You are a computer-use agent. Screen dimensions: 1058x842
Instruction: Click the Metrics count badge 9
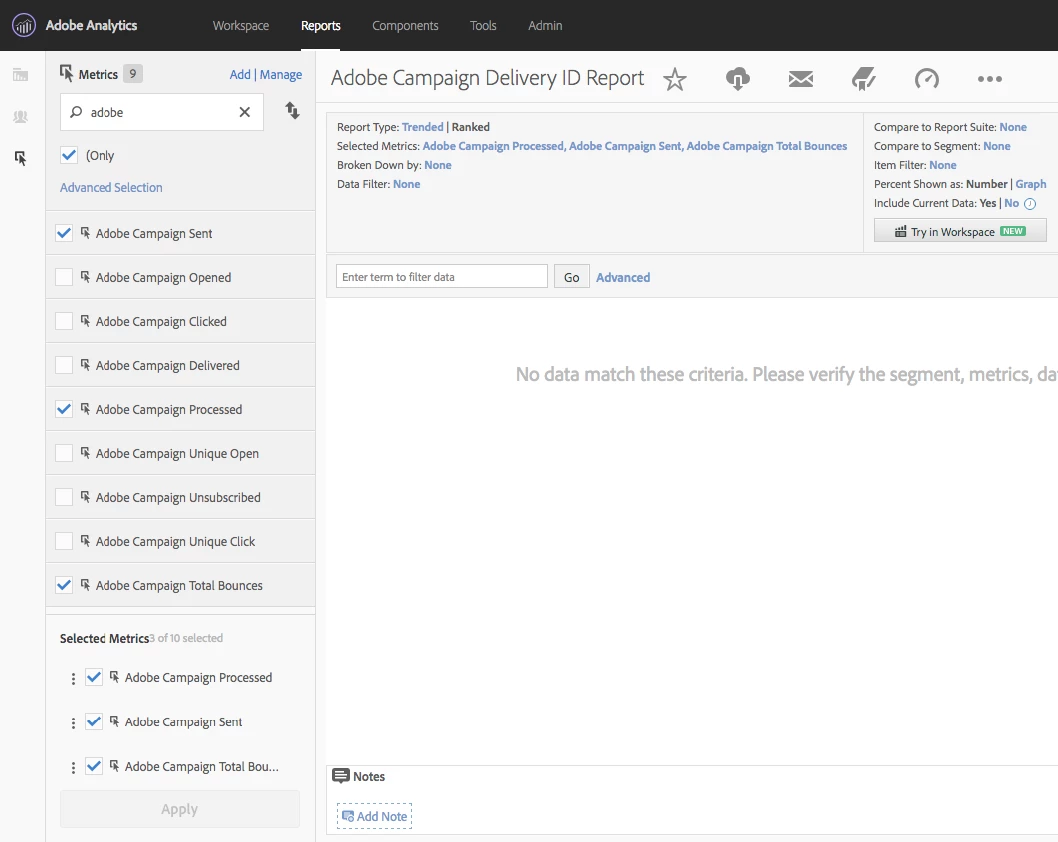(x=133, y=74)
